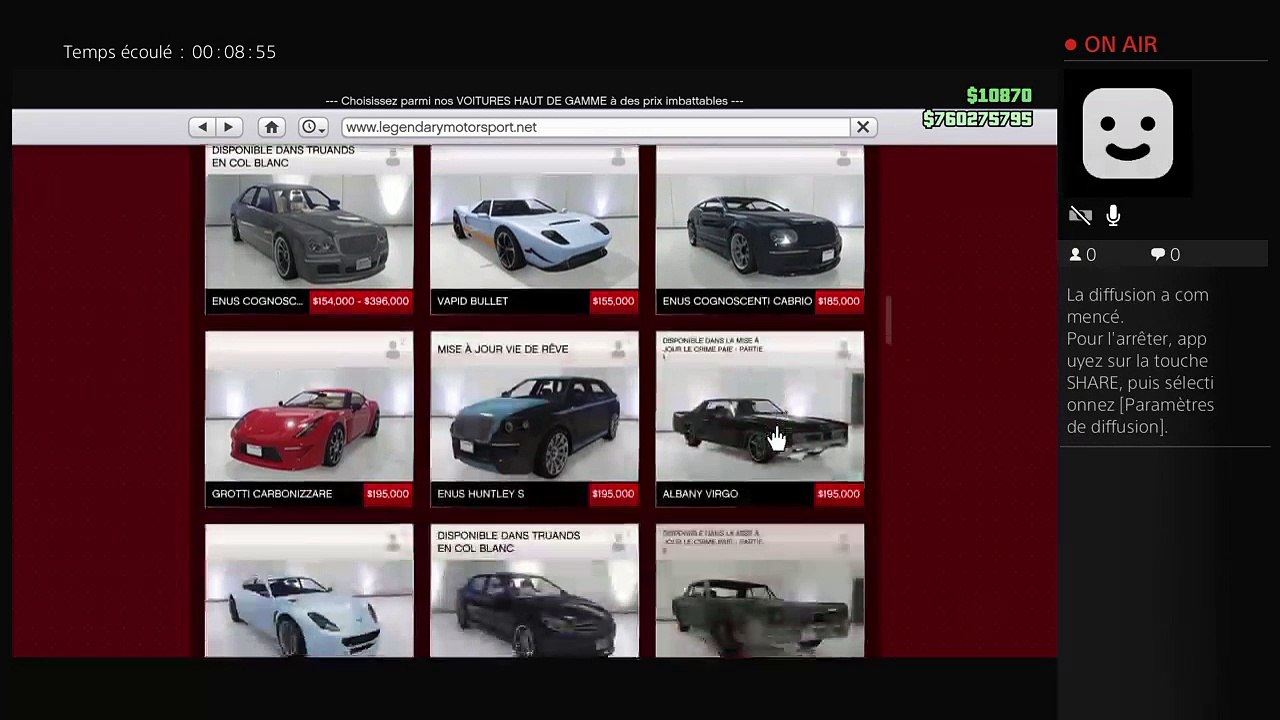The height and width of the screenshot is (720, 1280).
Task: Click the corner marker on Albany Virgo card
Action: pos(844,347)
